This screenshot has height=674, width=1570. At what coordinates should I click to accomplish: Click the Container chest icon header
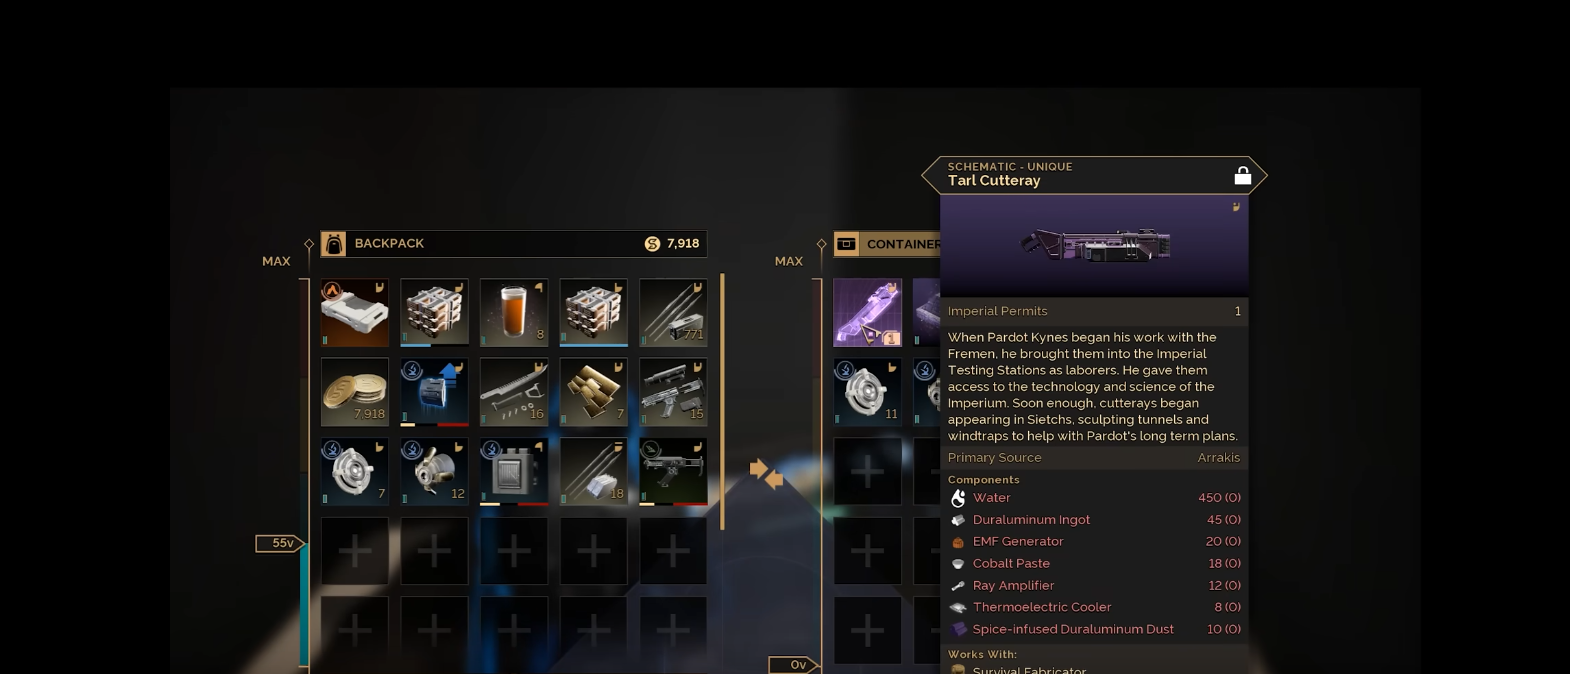pyautogui.click(x=846, y=244)
